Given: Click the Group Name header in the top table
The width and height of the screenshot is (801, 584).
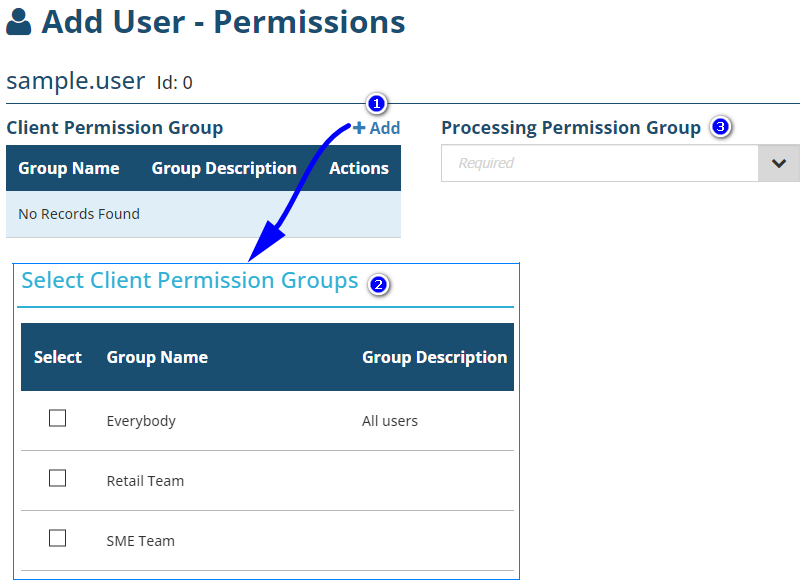Looking at the screenshot, I should coord(69,168).
